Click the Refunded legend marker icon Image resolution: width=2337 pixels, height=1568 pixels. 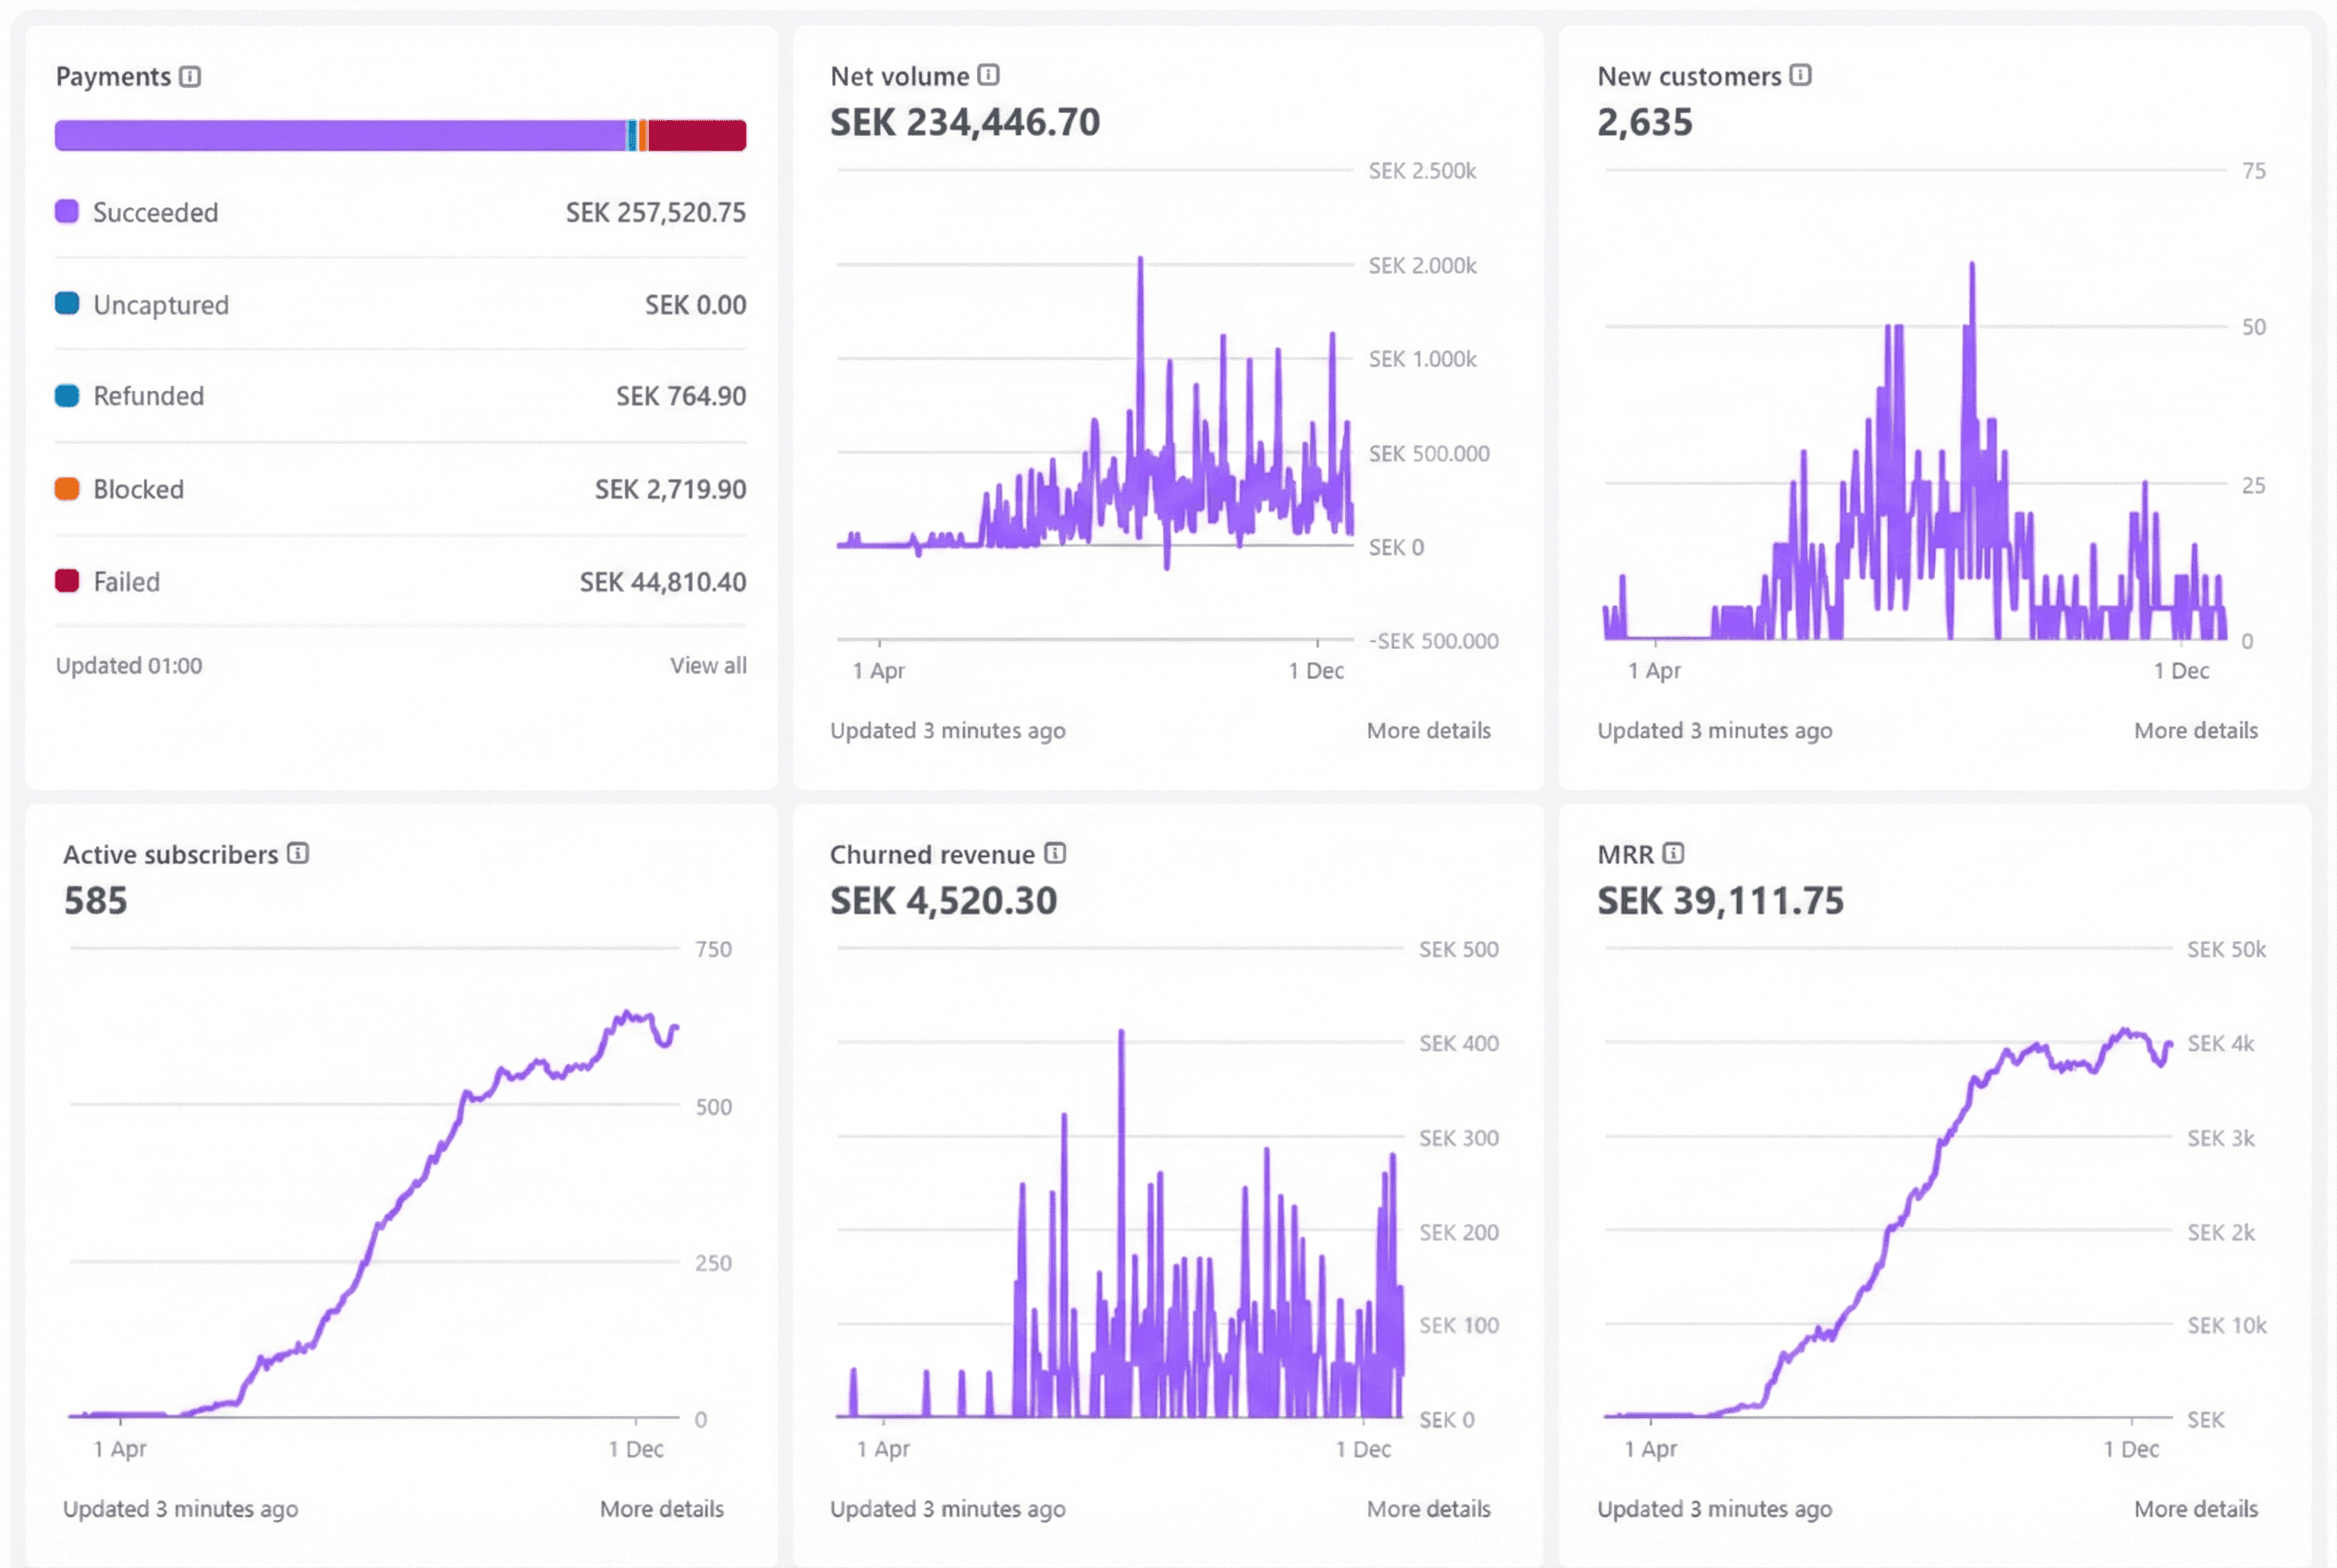tap(66, 395)
